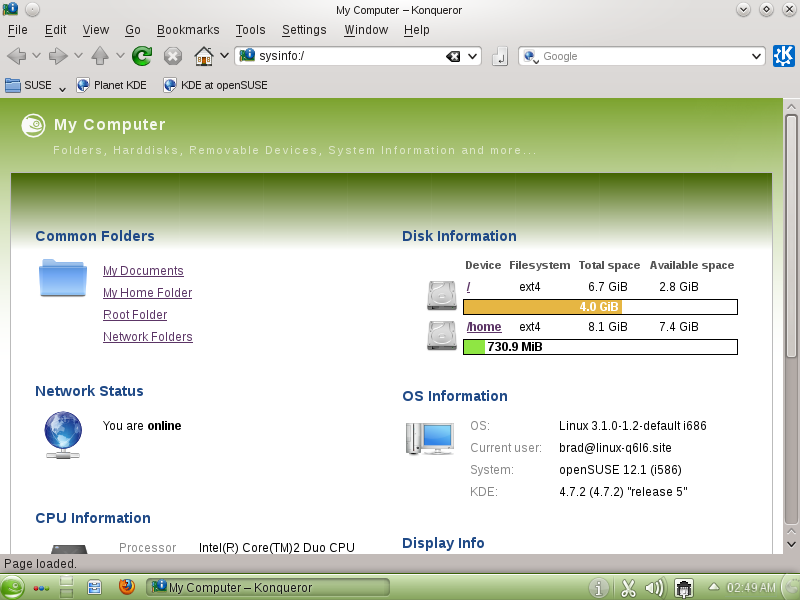Launch Firefox from the panel

(127, 587)
